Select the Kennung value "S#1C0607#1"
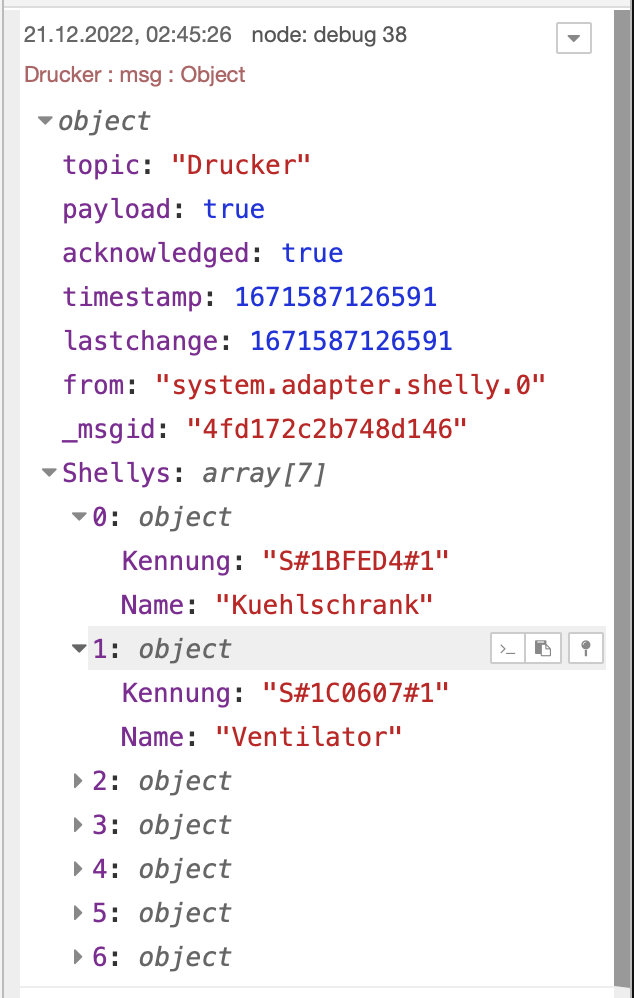 click(355, 693)
